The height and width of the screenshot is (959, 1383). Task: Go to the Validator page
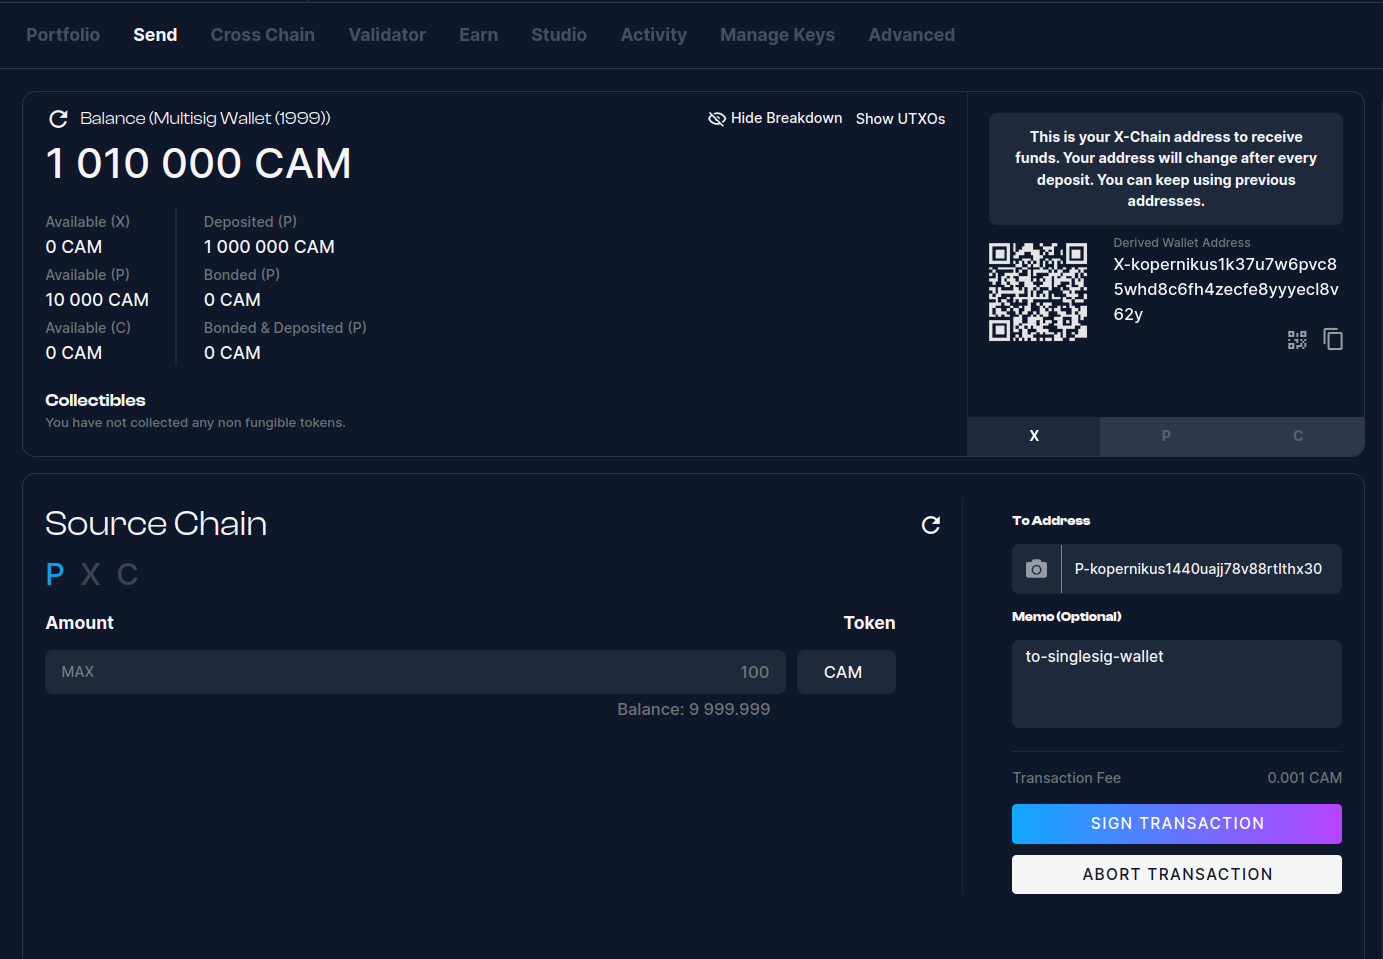tap(387, 35)
